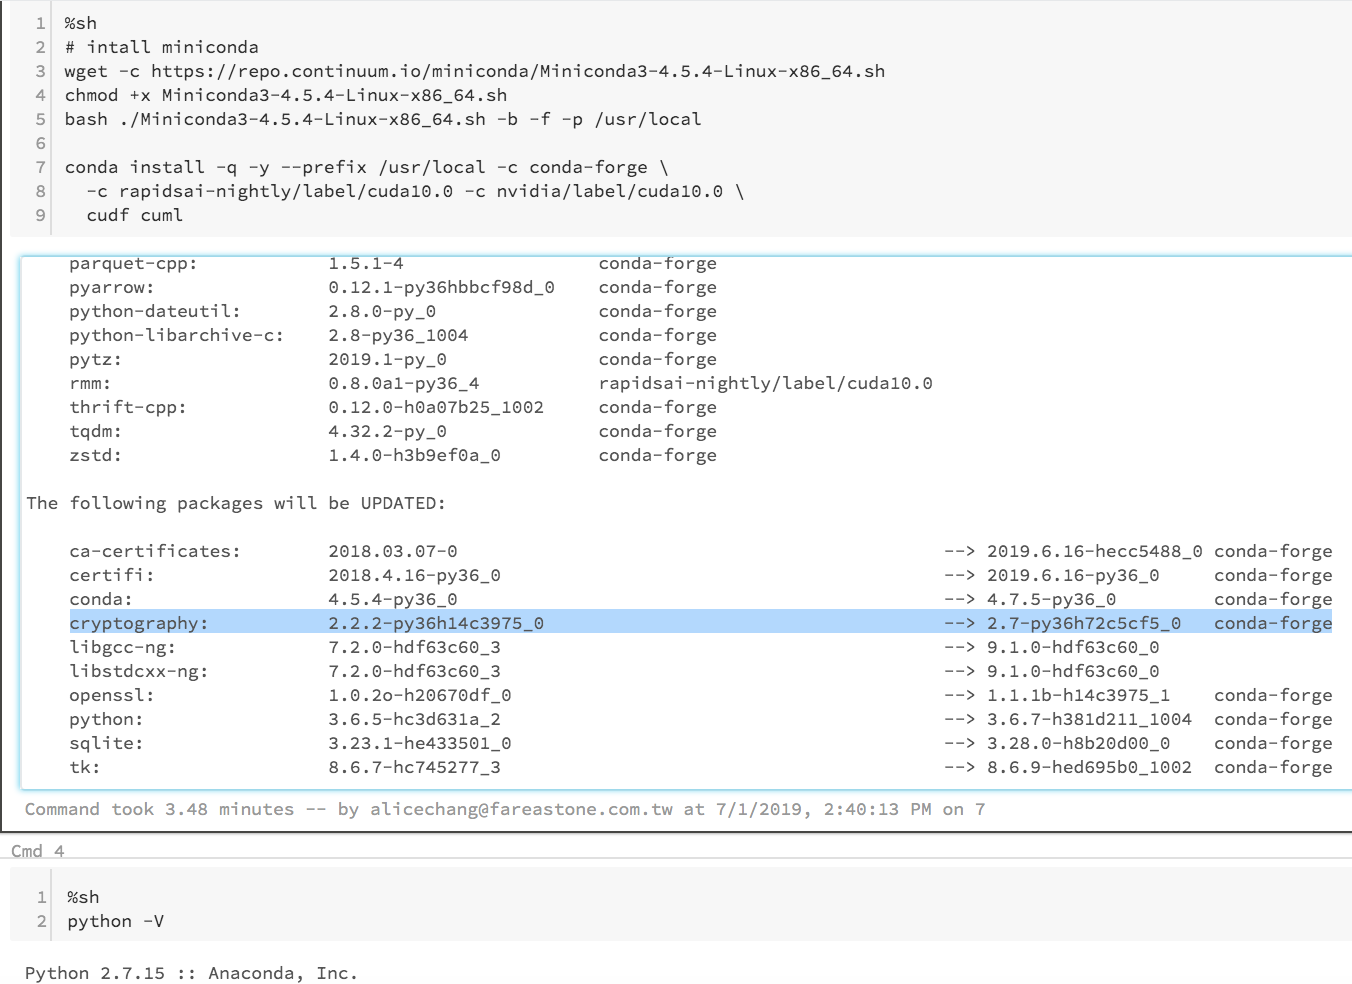Click the UPDATED packages heading text
The width and height of the screenshot is (1352, 984).
237,502
